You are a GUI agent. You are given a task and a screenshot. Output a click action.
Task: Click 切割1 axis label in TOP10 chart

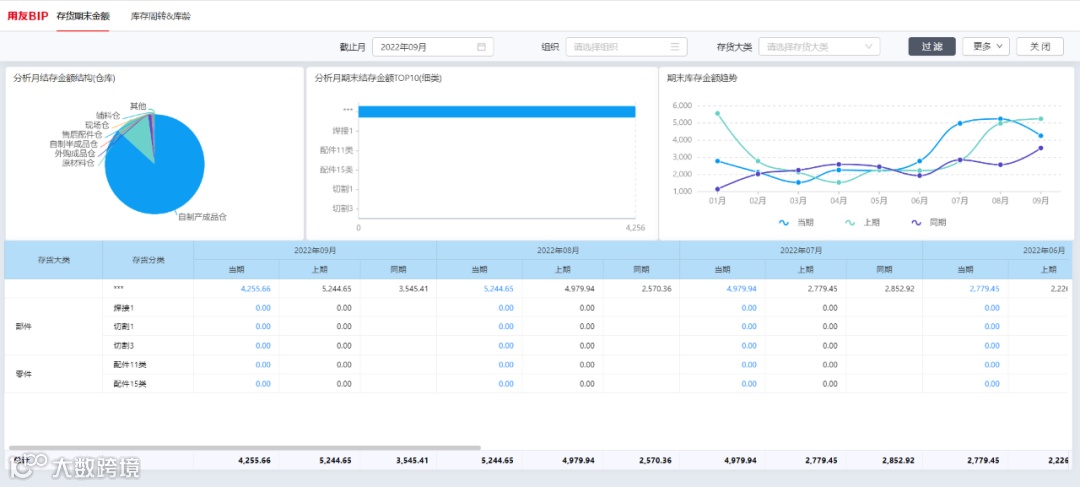point(342,188)
